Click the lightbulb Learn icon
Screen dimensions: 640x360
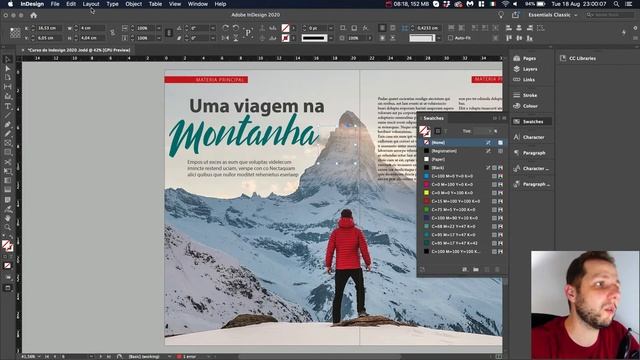501,15
